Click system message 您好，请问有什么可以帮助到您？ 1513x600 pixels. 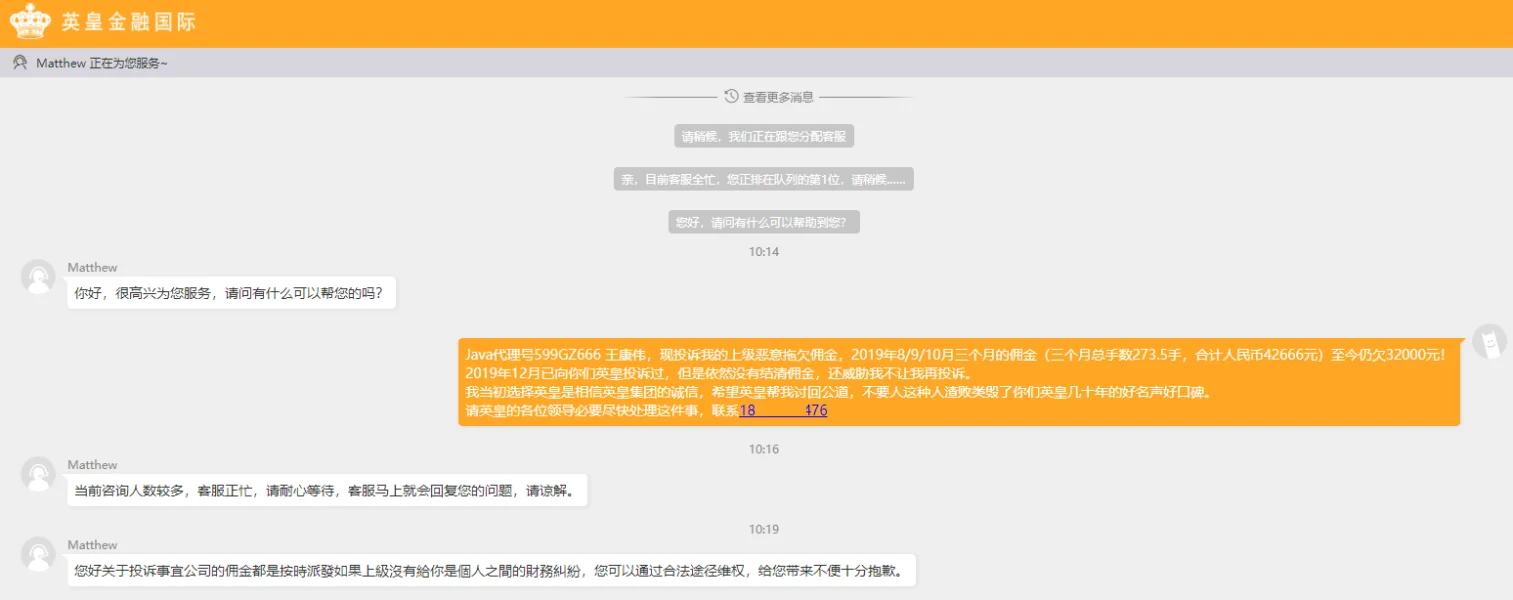coord(764,222)
